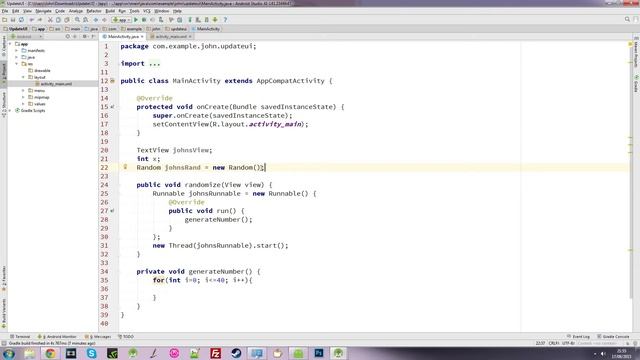Select activity_main.xml in the project tree
The image size is (640, 360).
pos(53,84)
